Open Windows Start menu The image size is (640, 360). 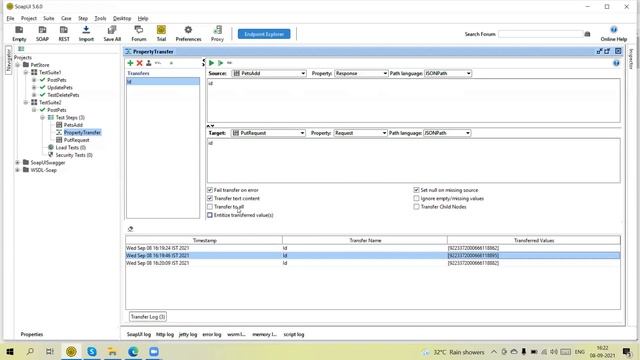[10, 351]
